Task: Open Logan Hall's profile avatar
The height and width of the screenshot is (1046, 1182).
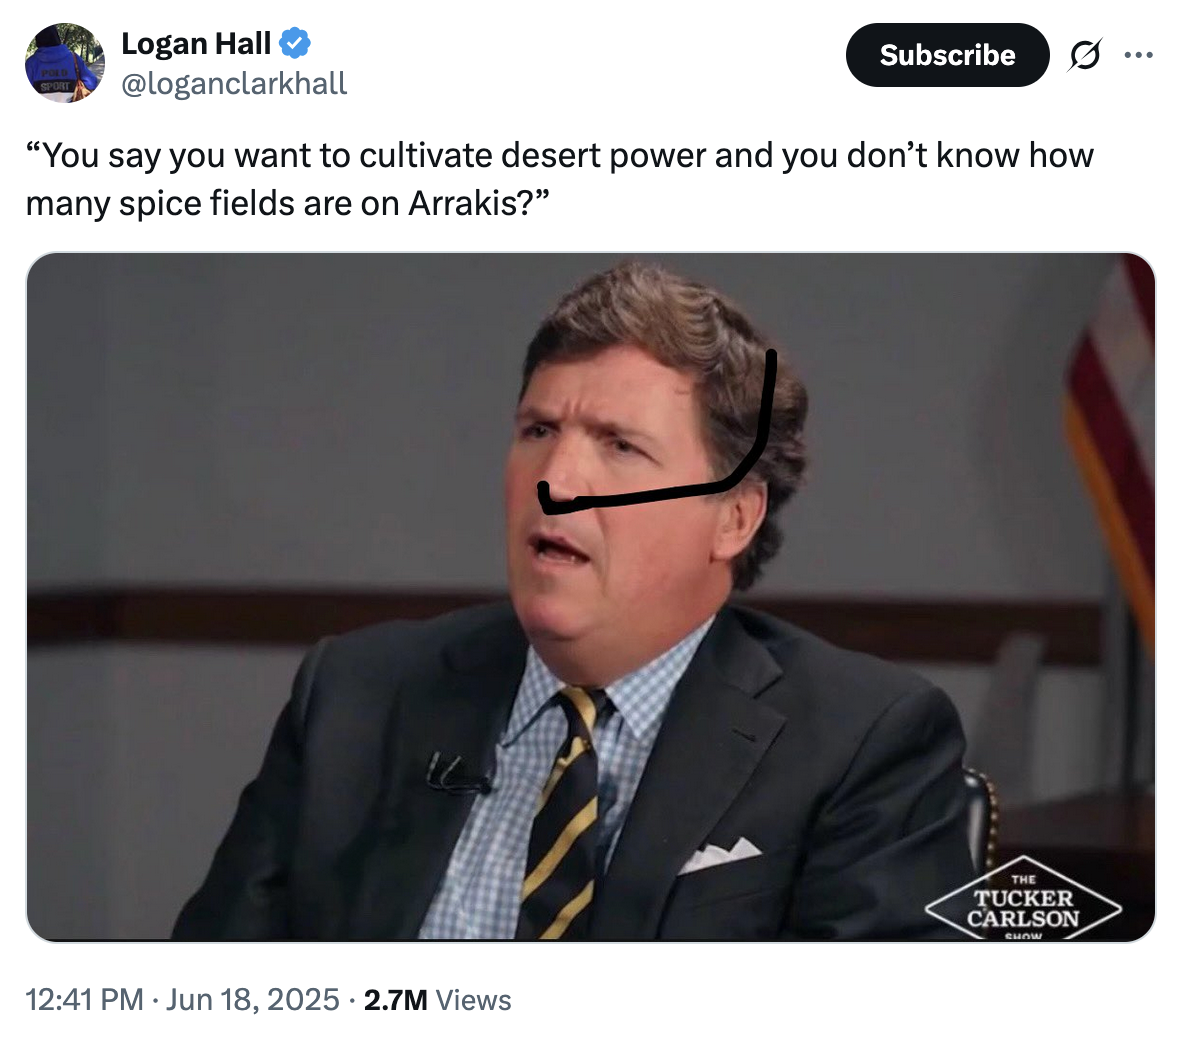Action: 65,63
